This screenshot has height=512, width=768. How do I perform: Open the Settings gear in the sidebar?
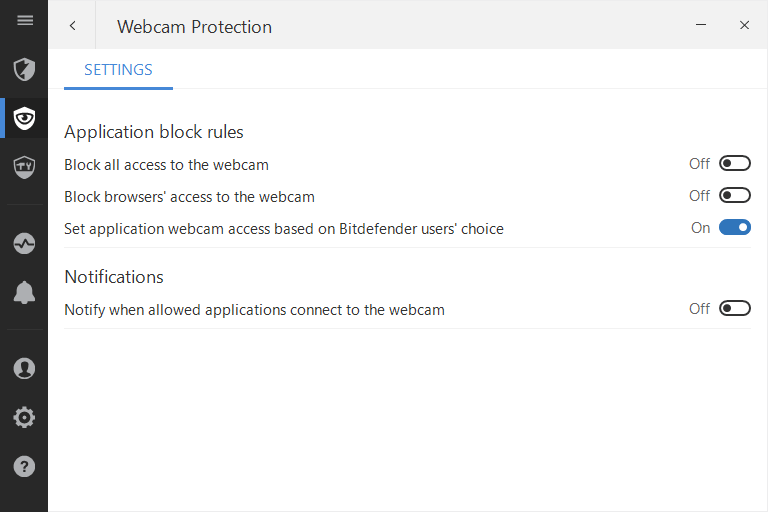24,417
